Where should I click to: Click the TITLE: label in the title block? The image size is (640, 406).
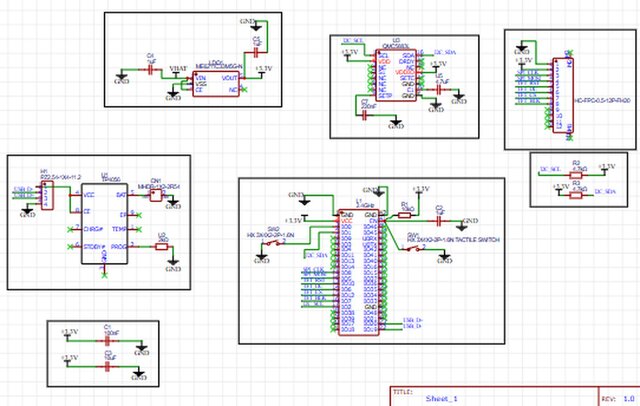402,392
